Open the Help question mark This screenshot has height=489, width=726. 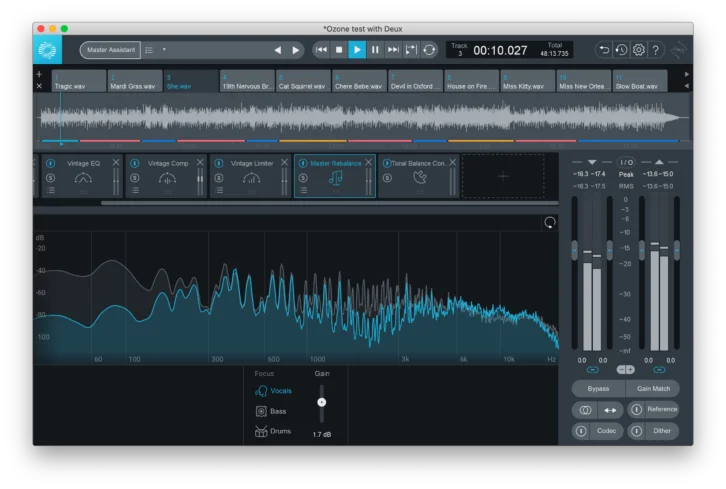point(656,50)
